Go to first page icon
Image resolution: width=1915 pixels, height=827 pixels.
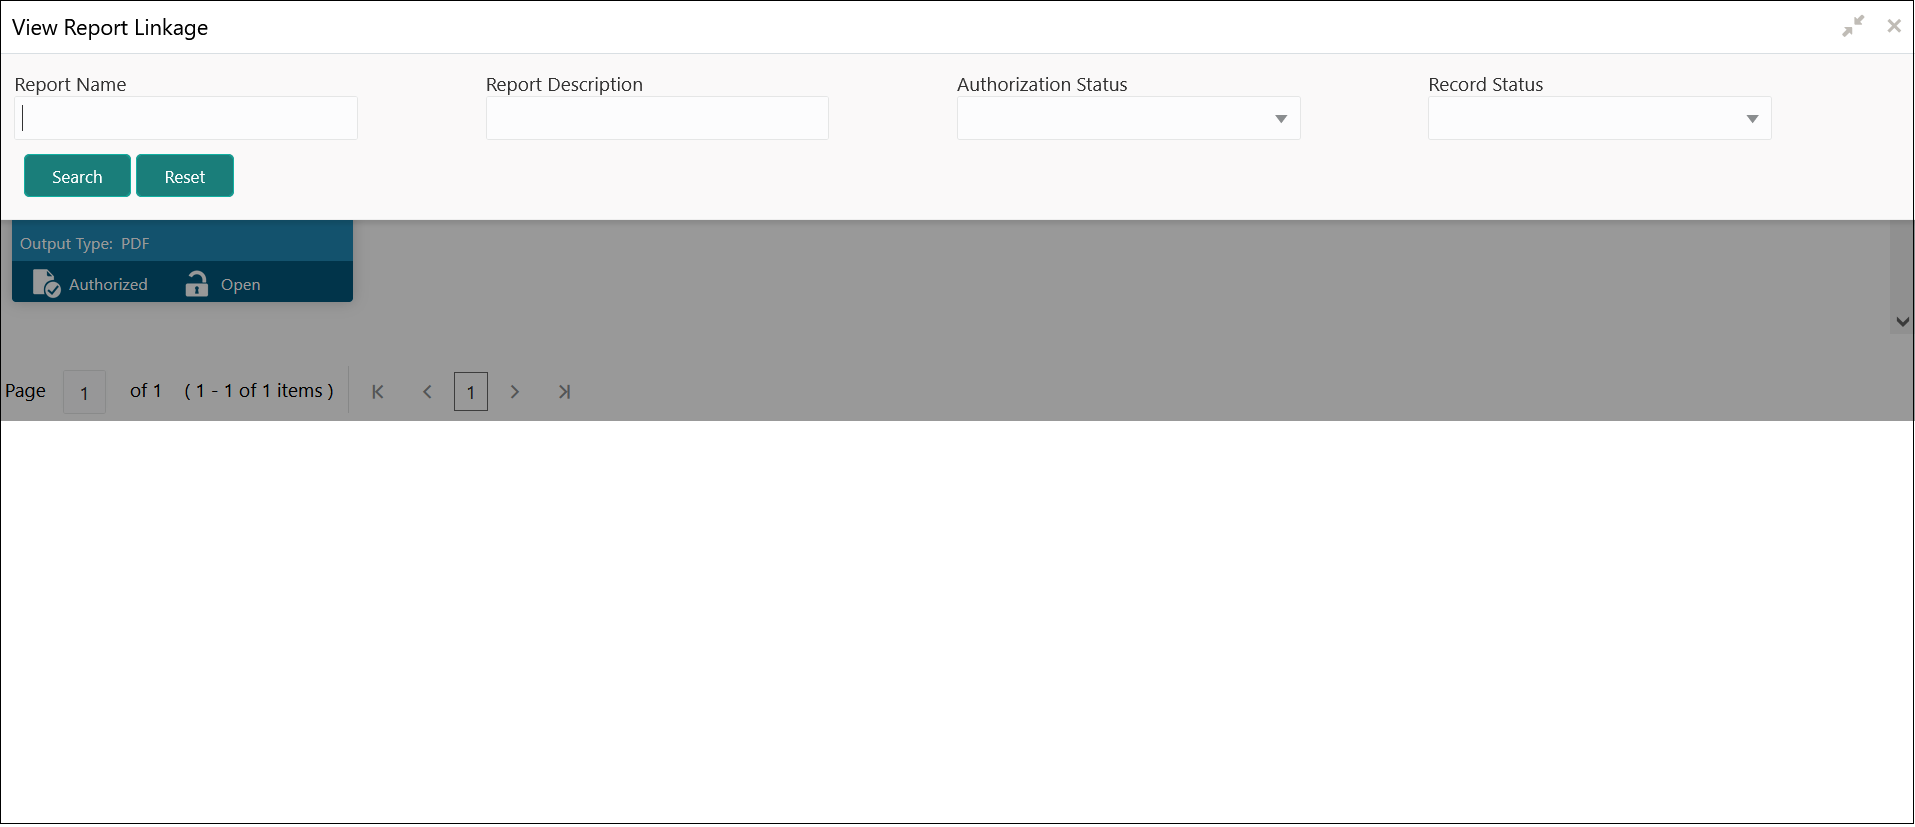pyautogui.click(x=378, y=392)
